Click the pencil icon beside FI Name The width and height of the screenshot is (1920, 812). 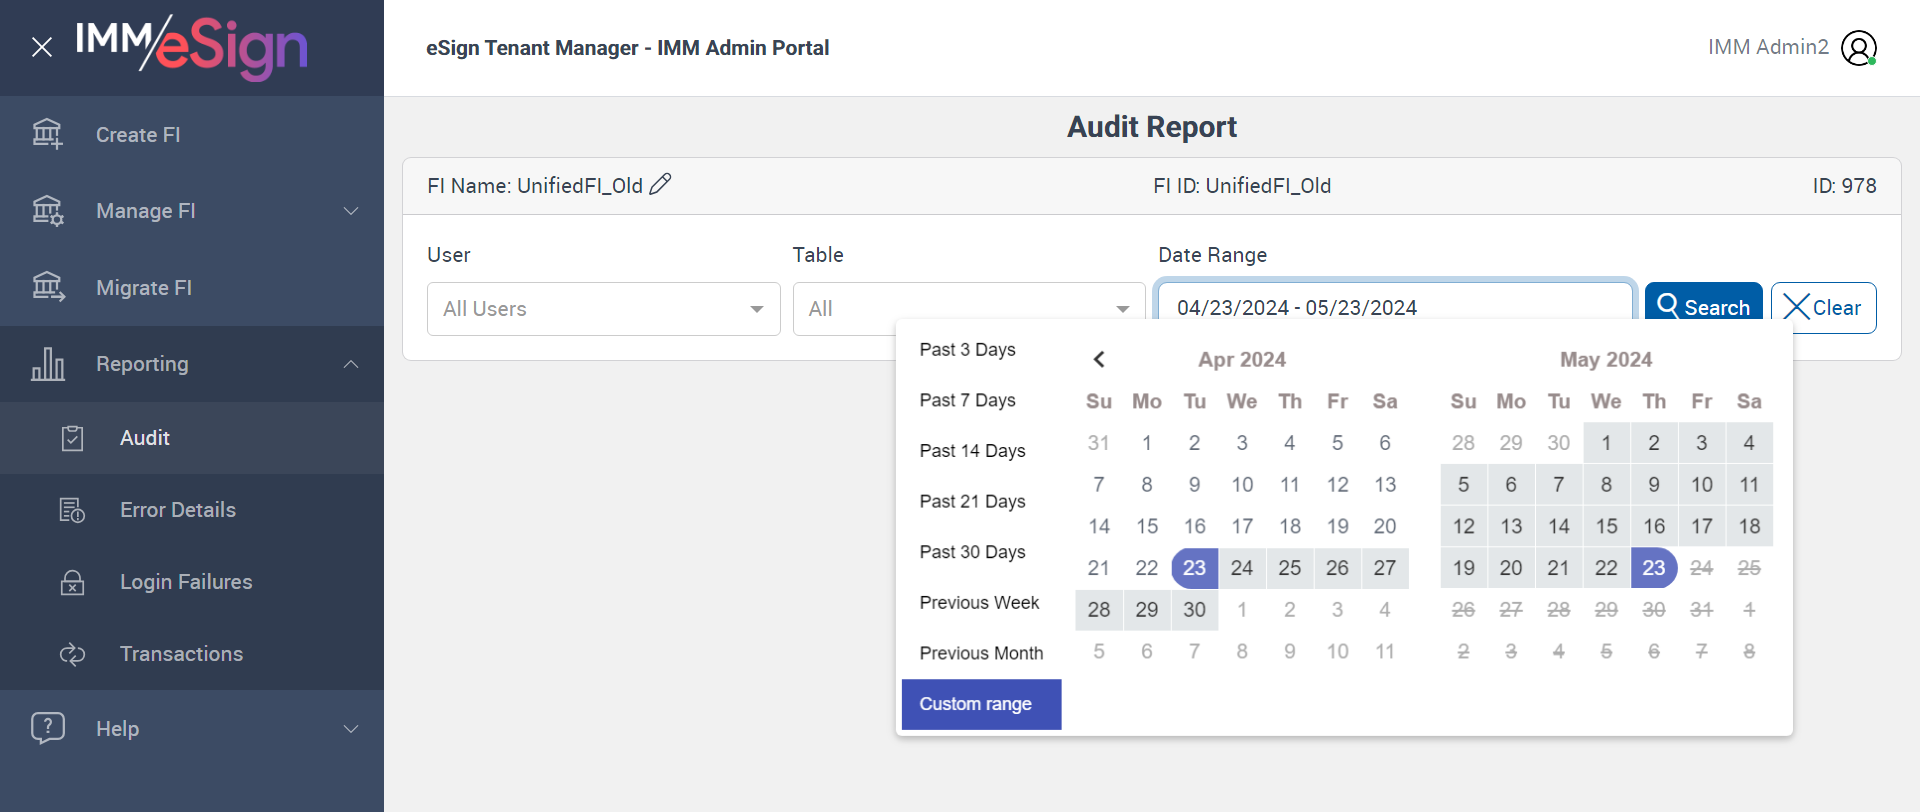pyautogui.click(x=660, y=184)
